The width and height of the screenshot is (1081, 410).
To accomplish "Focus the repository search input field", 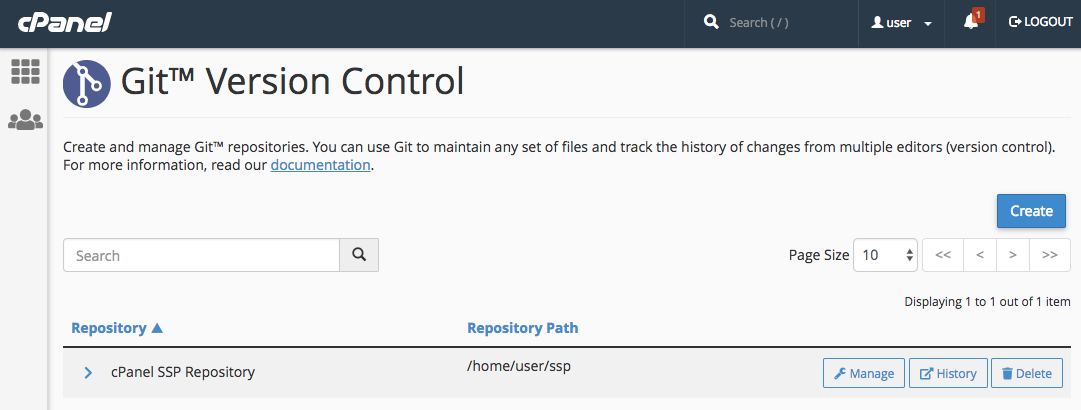I will tap(201, 255).
